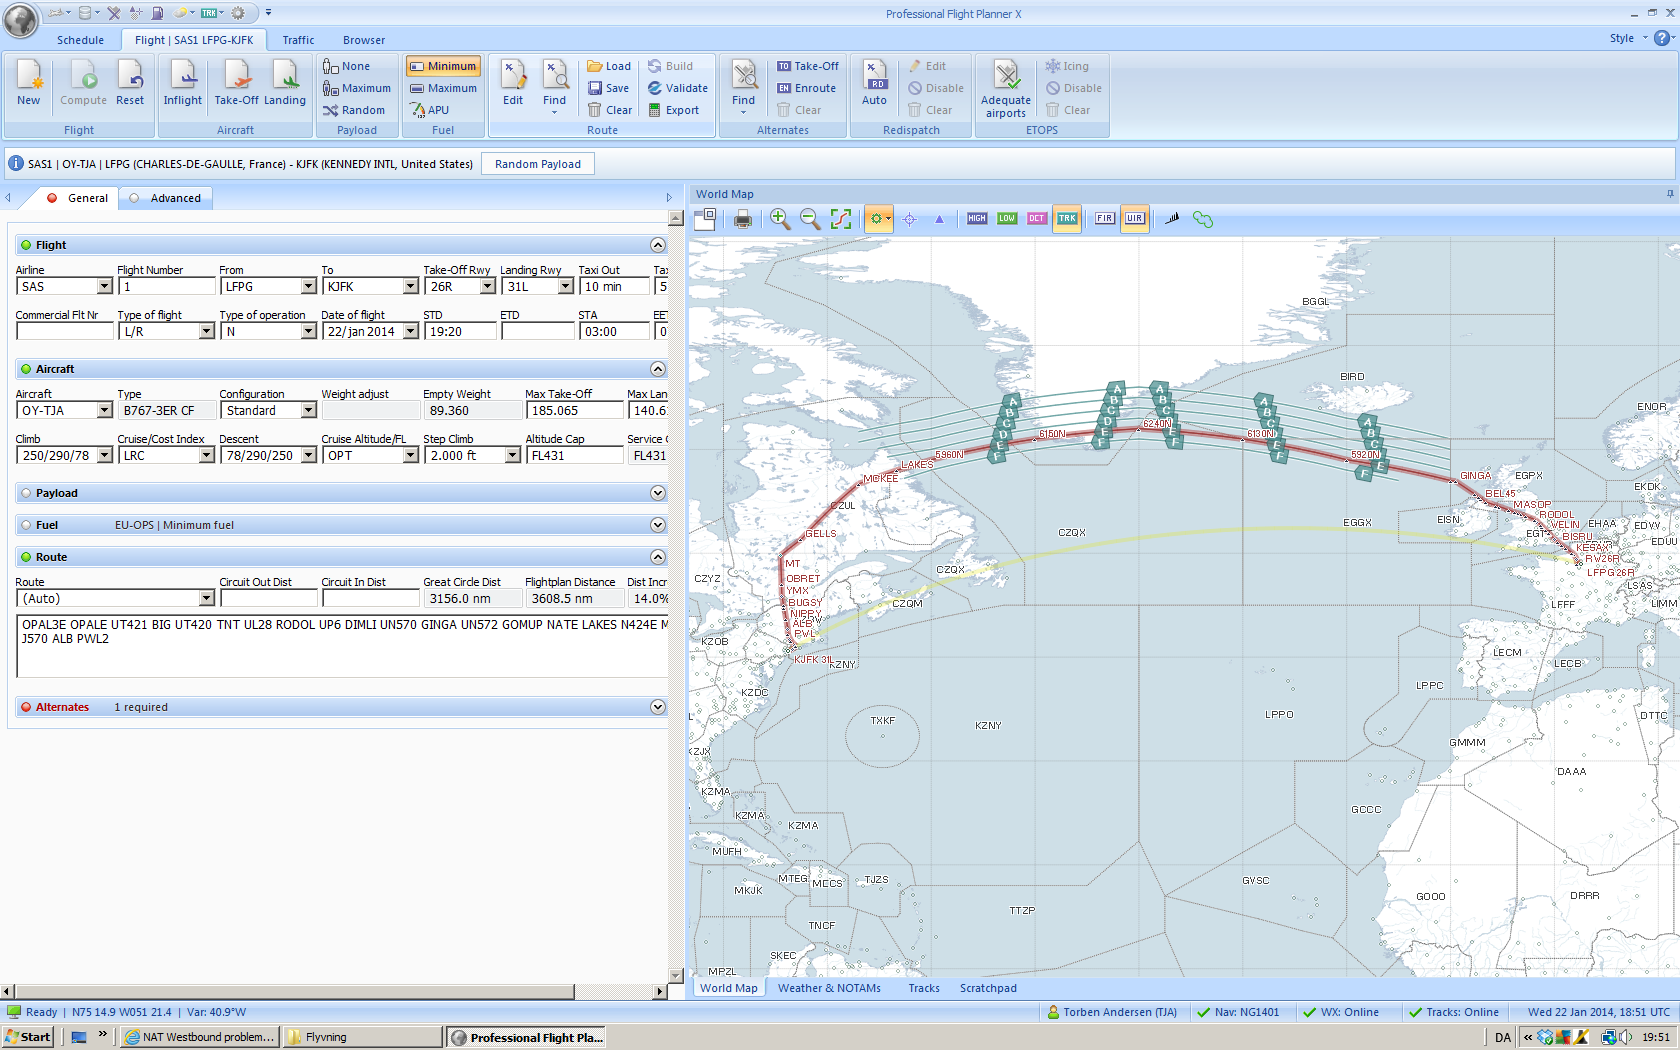Image resolution: width=1680 pixels, height=1050 pixels.
Task: Open the Inflight aircraft tool
Action: 183,83
